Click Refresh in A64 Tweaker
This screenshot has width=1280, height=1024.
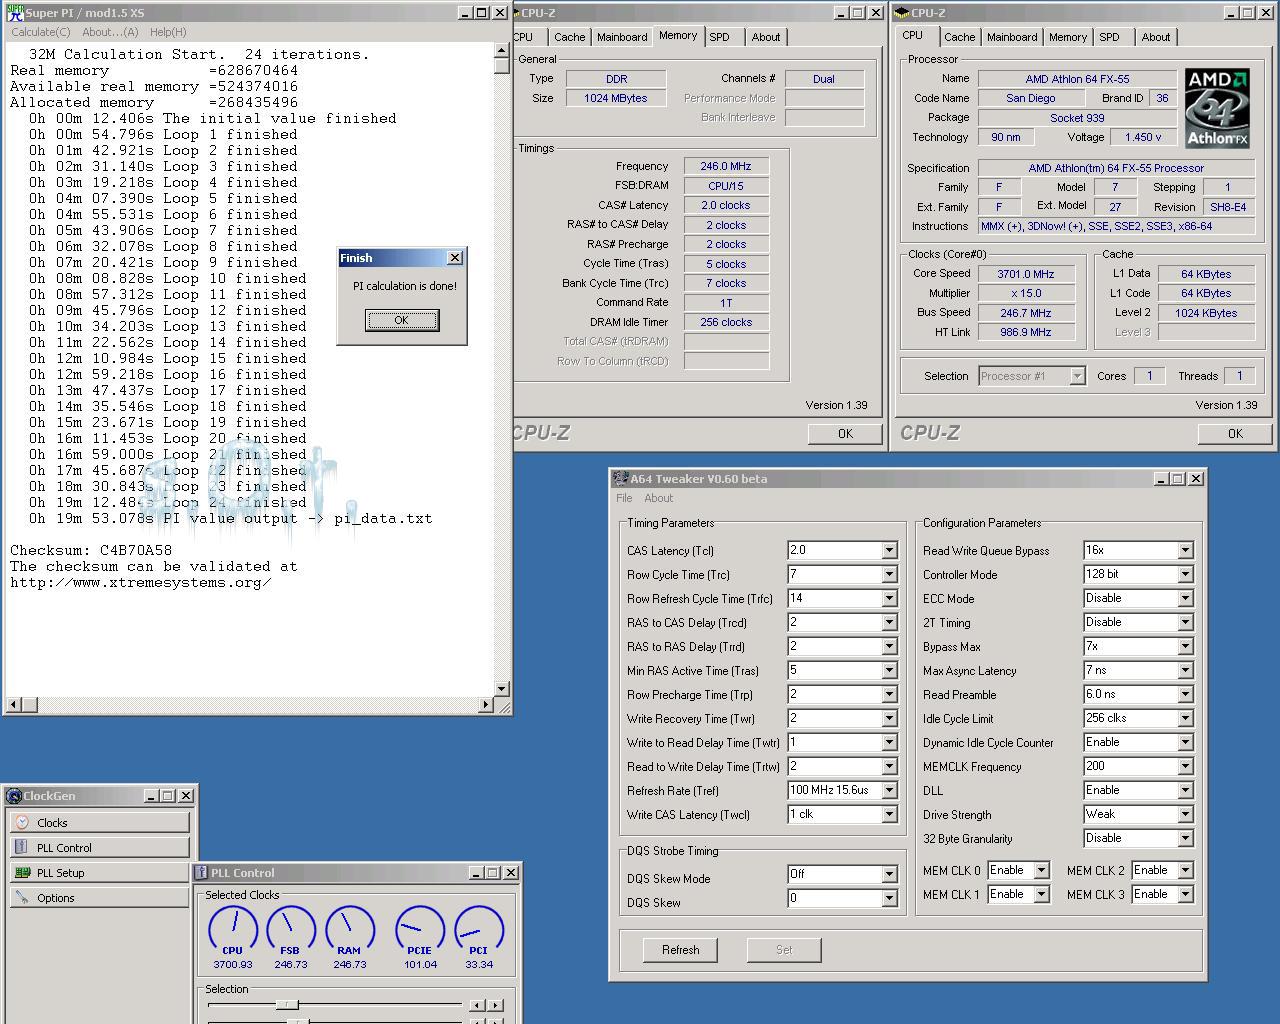(x=680, y=950)
